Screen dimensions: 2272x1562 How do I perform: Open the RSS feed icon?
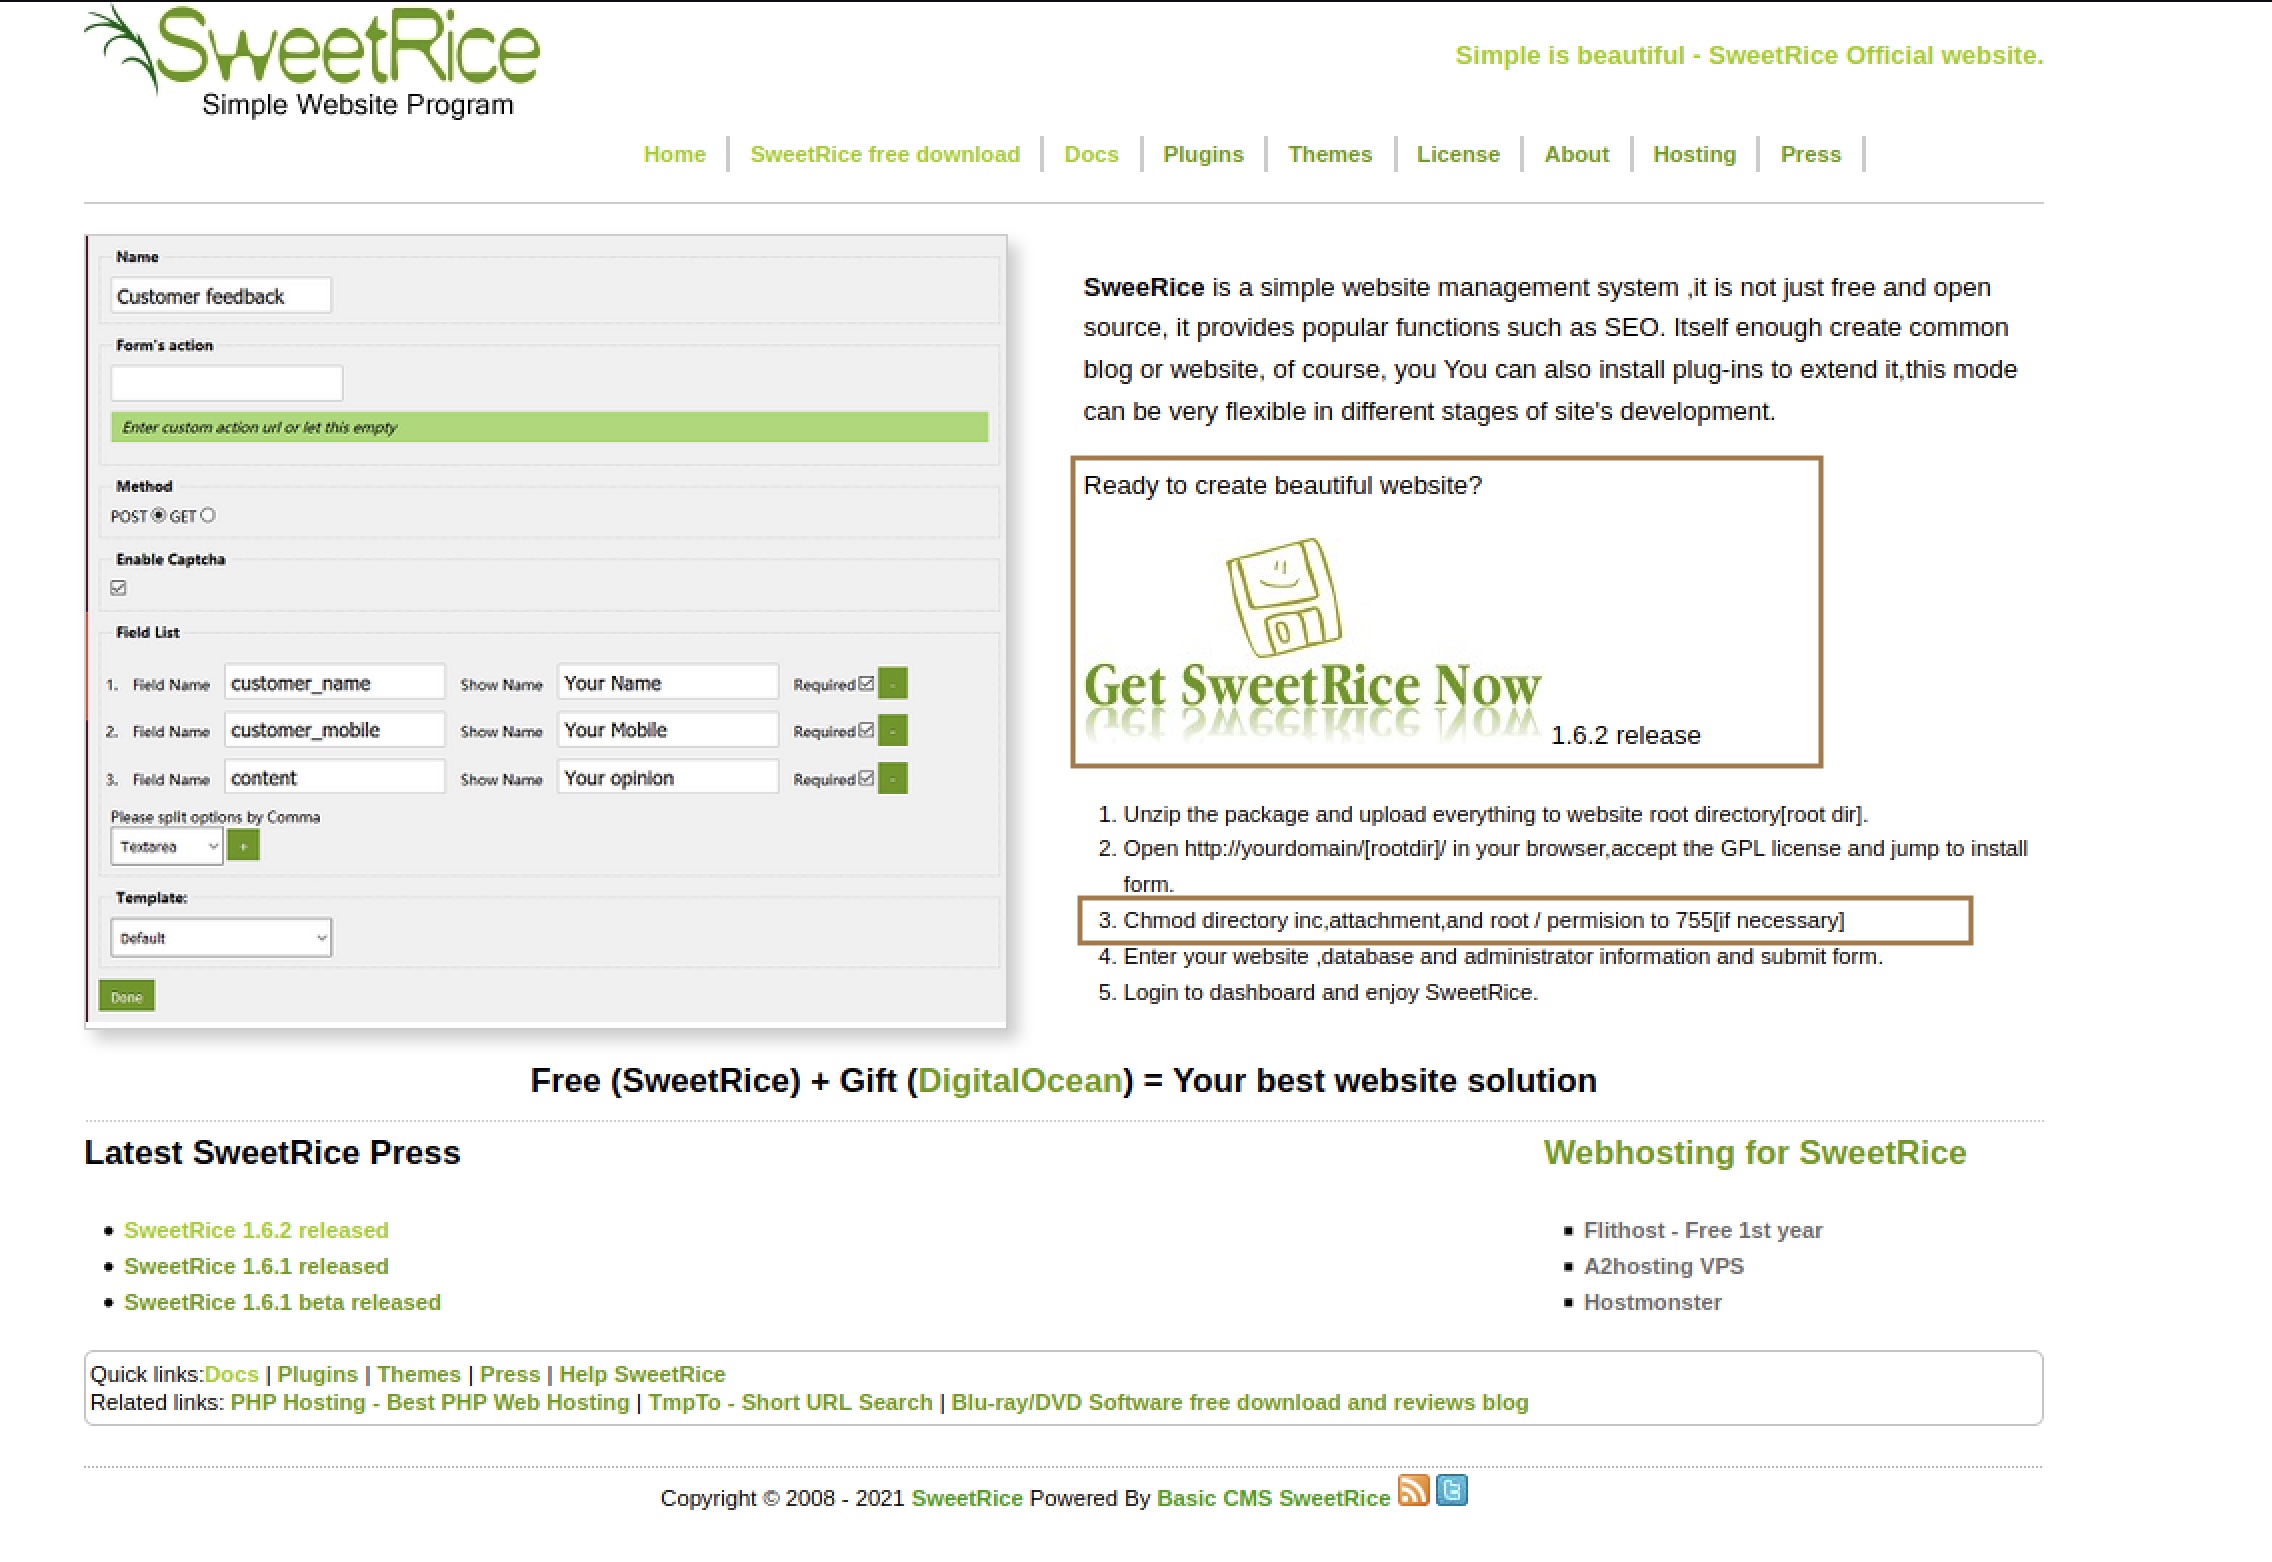[x=1413, y=1490]
